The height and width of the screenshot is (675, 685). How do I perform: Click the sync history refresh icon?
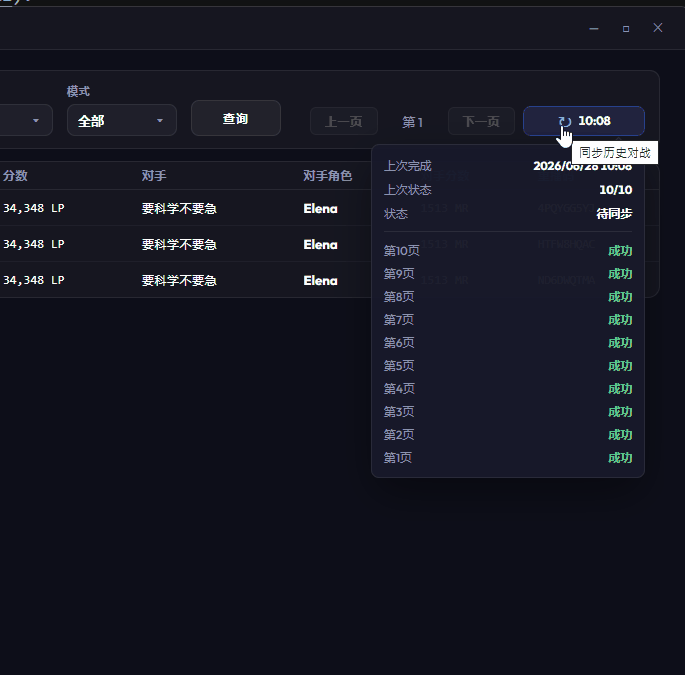click(564, 121)
